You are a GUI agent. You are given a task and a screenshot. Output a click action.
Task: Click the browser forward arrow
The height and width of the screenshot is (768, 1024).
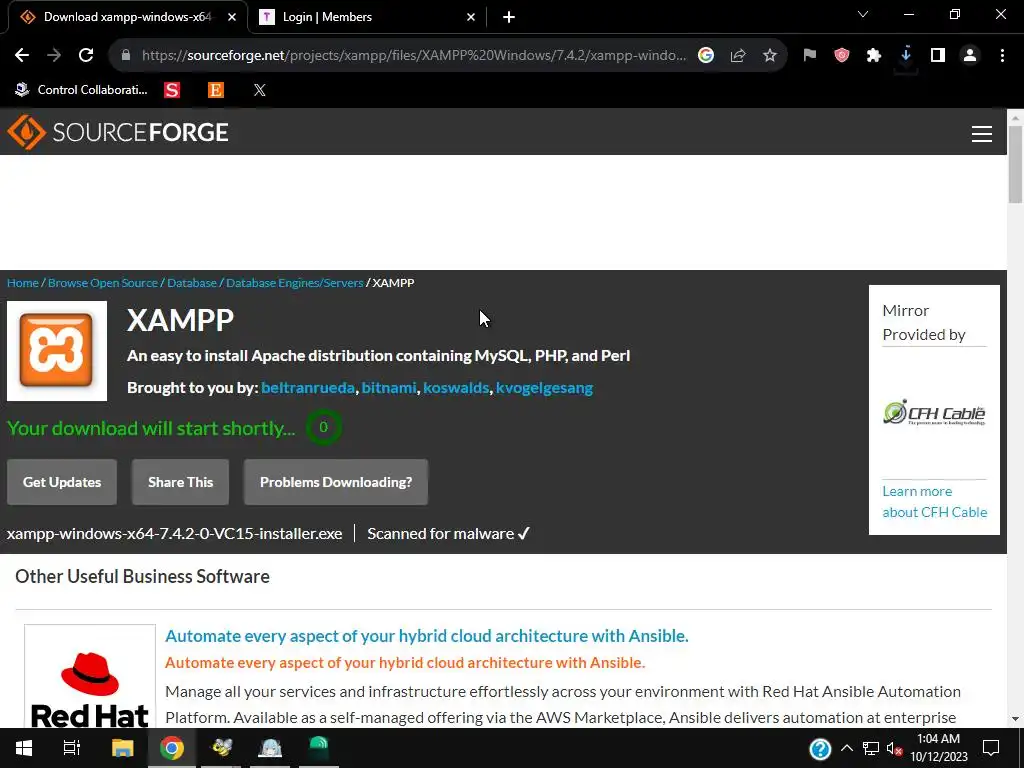coord(54,56)
